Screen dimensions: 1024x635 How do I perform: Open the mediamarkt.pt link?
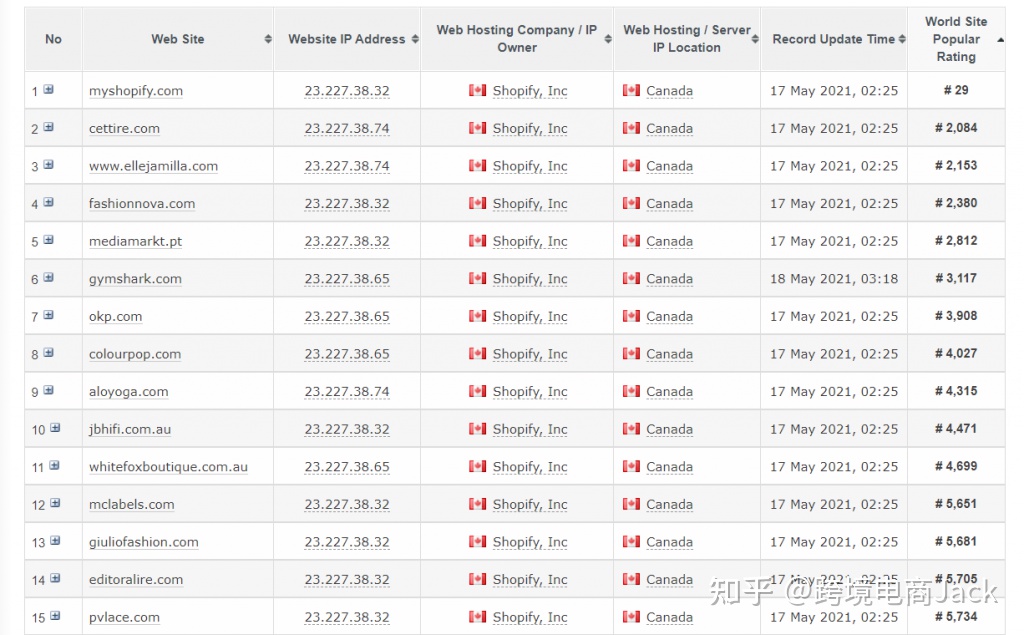click(x=135, y=241)
